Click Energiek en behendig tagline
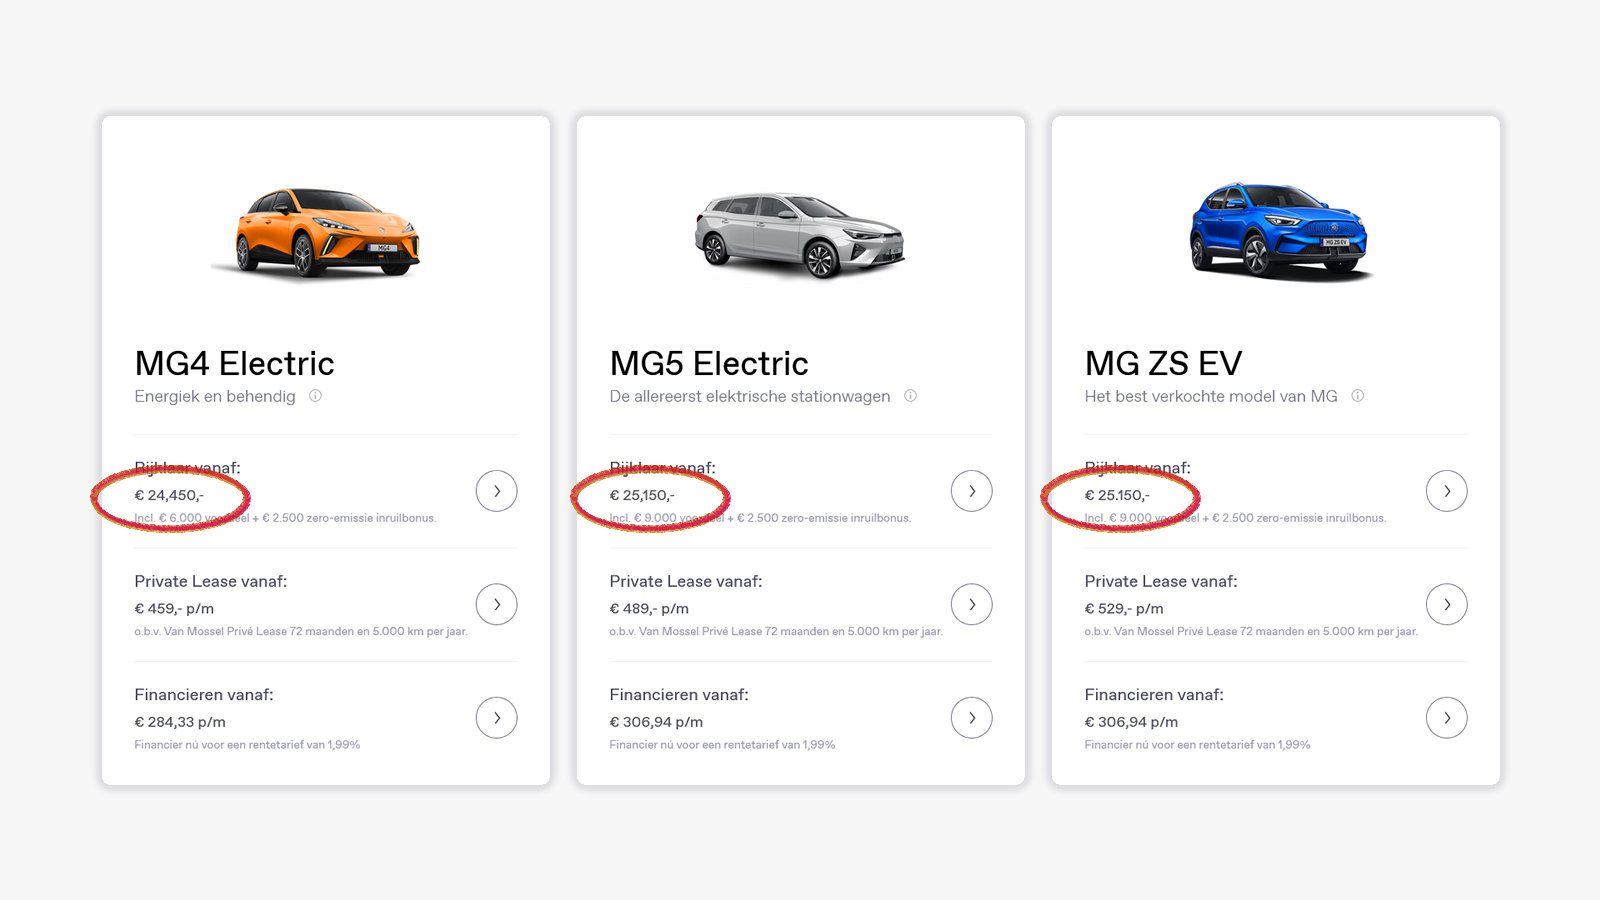The width and height of the screenshot is (1600, 900). click(215, 396)
